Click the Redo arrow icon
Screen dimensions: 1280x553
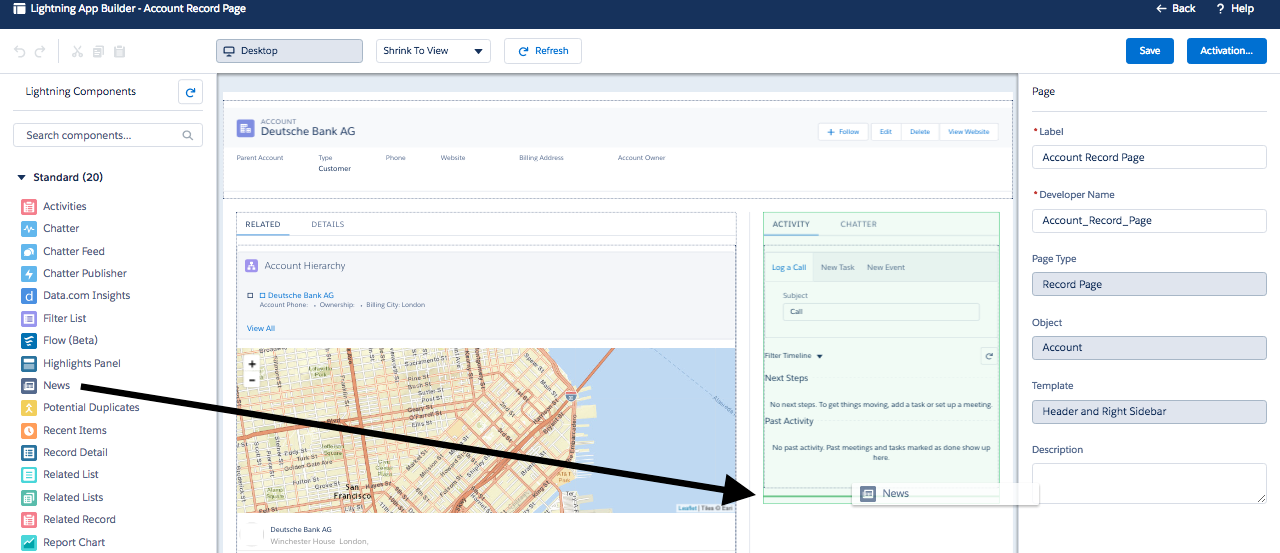40,51
